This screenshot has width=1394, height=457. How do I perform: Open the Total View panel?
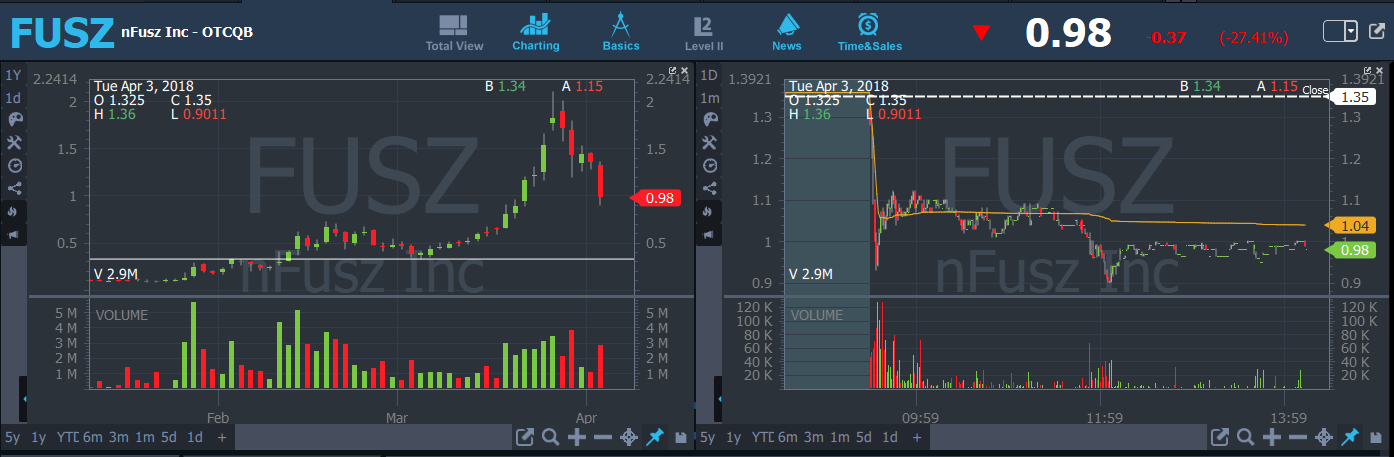pyautogui.click(x=454, y=33)
